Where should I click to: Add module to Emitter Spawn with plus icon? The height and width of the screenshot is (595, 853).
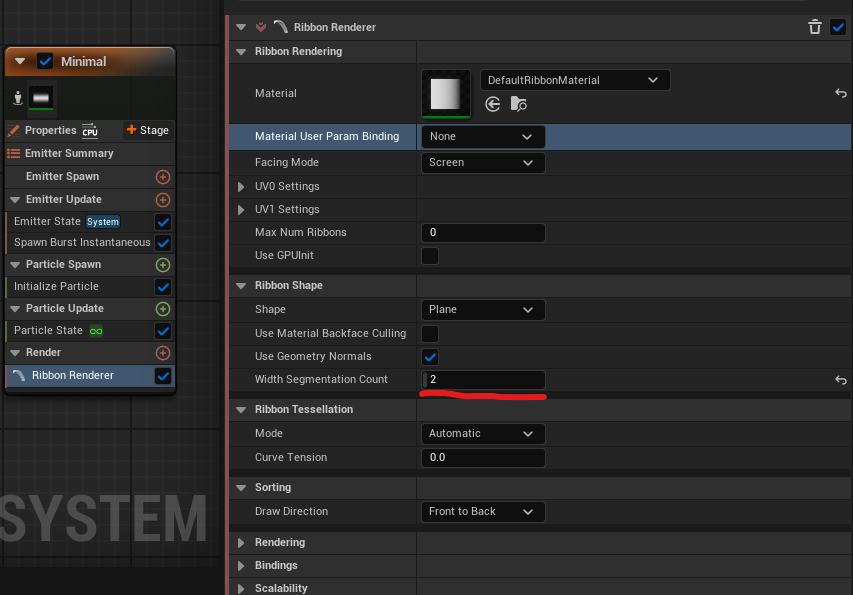(x=163, y=177)
